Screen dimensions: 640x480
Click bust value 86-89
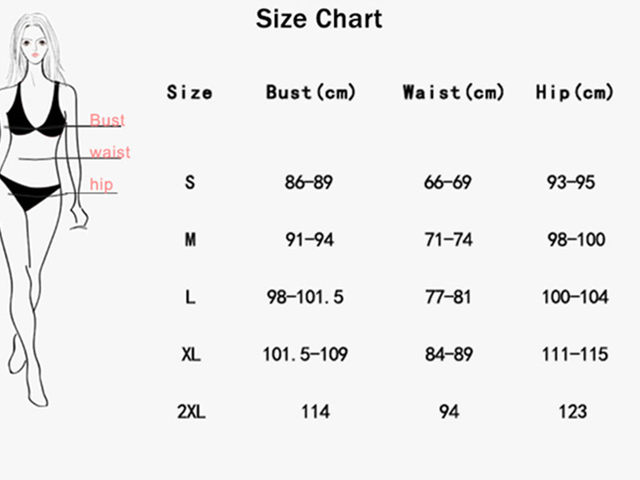[309, 183]
